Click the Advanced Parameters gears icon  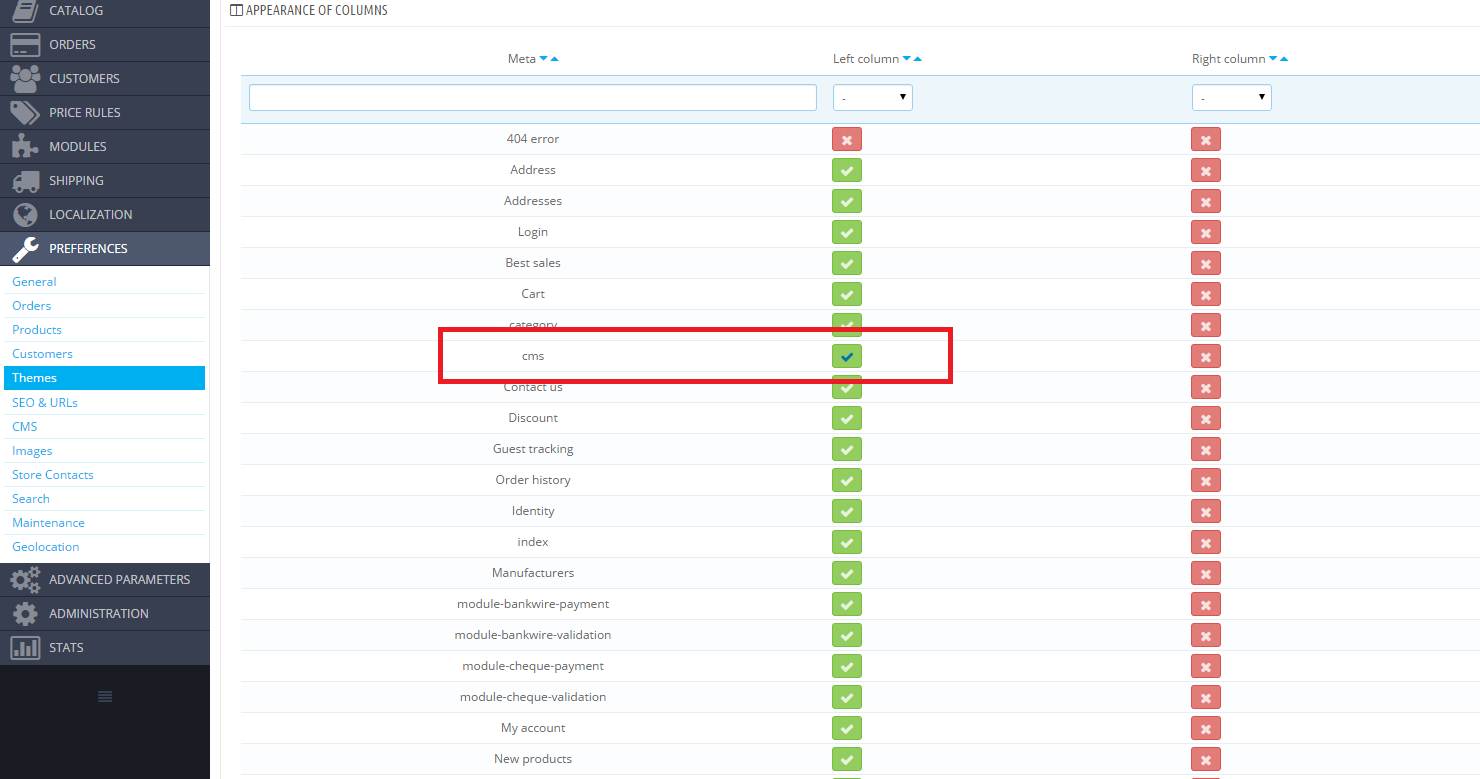pos(24,579)
